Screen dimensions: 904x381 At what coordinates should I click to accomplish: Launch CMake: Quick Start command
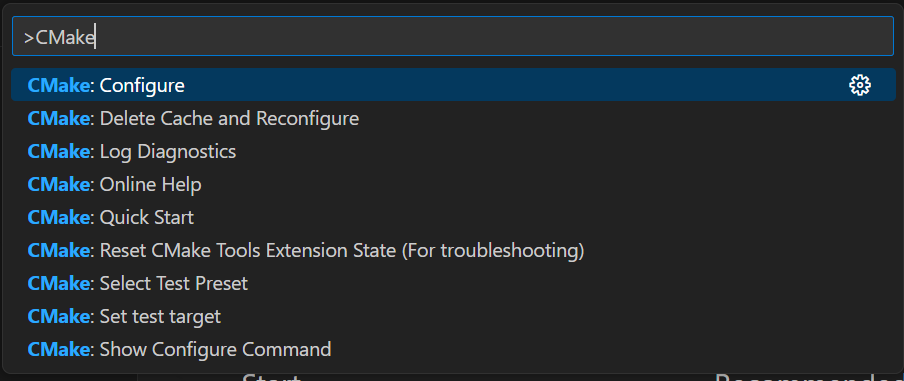click(453, 217)
